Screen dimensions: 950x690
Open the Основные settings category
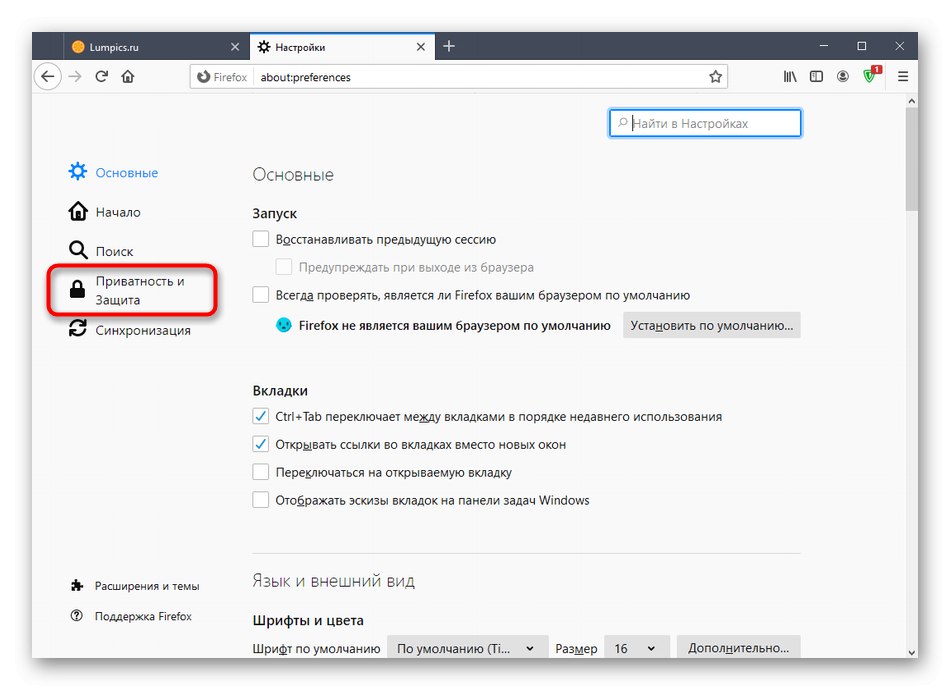pyautogui.click(x=113, y=173)
